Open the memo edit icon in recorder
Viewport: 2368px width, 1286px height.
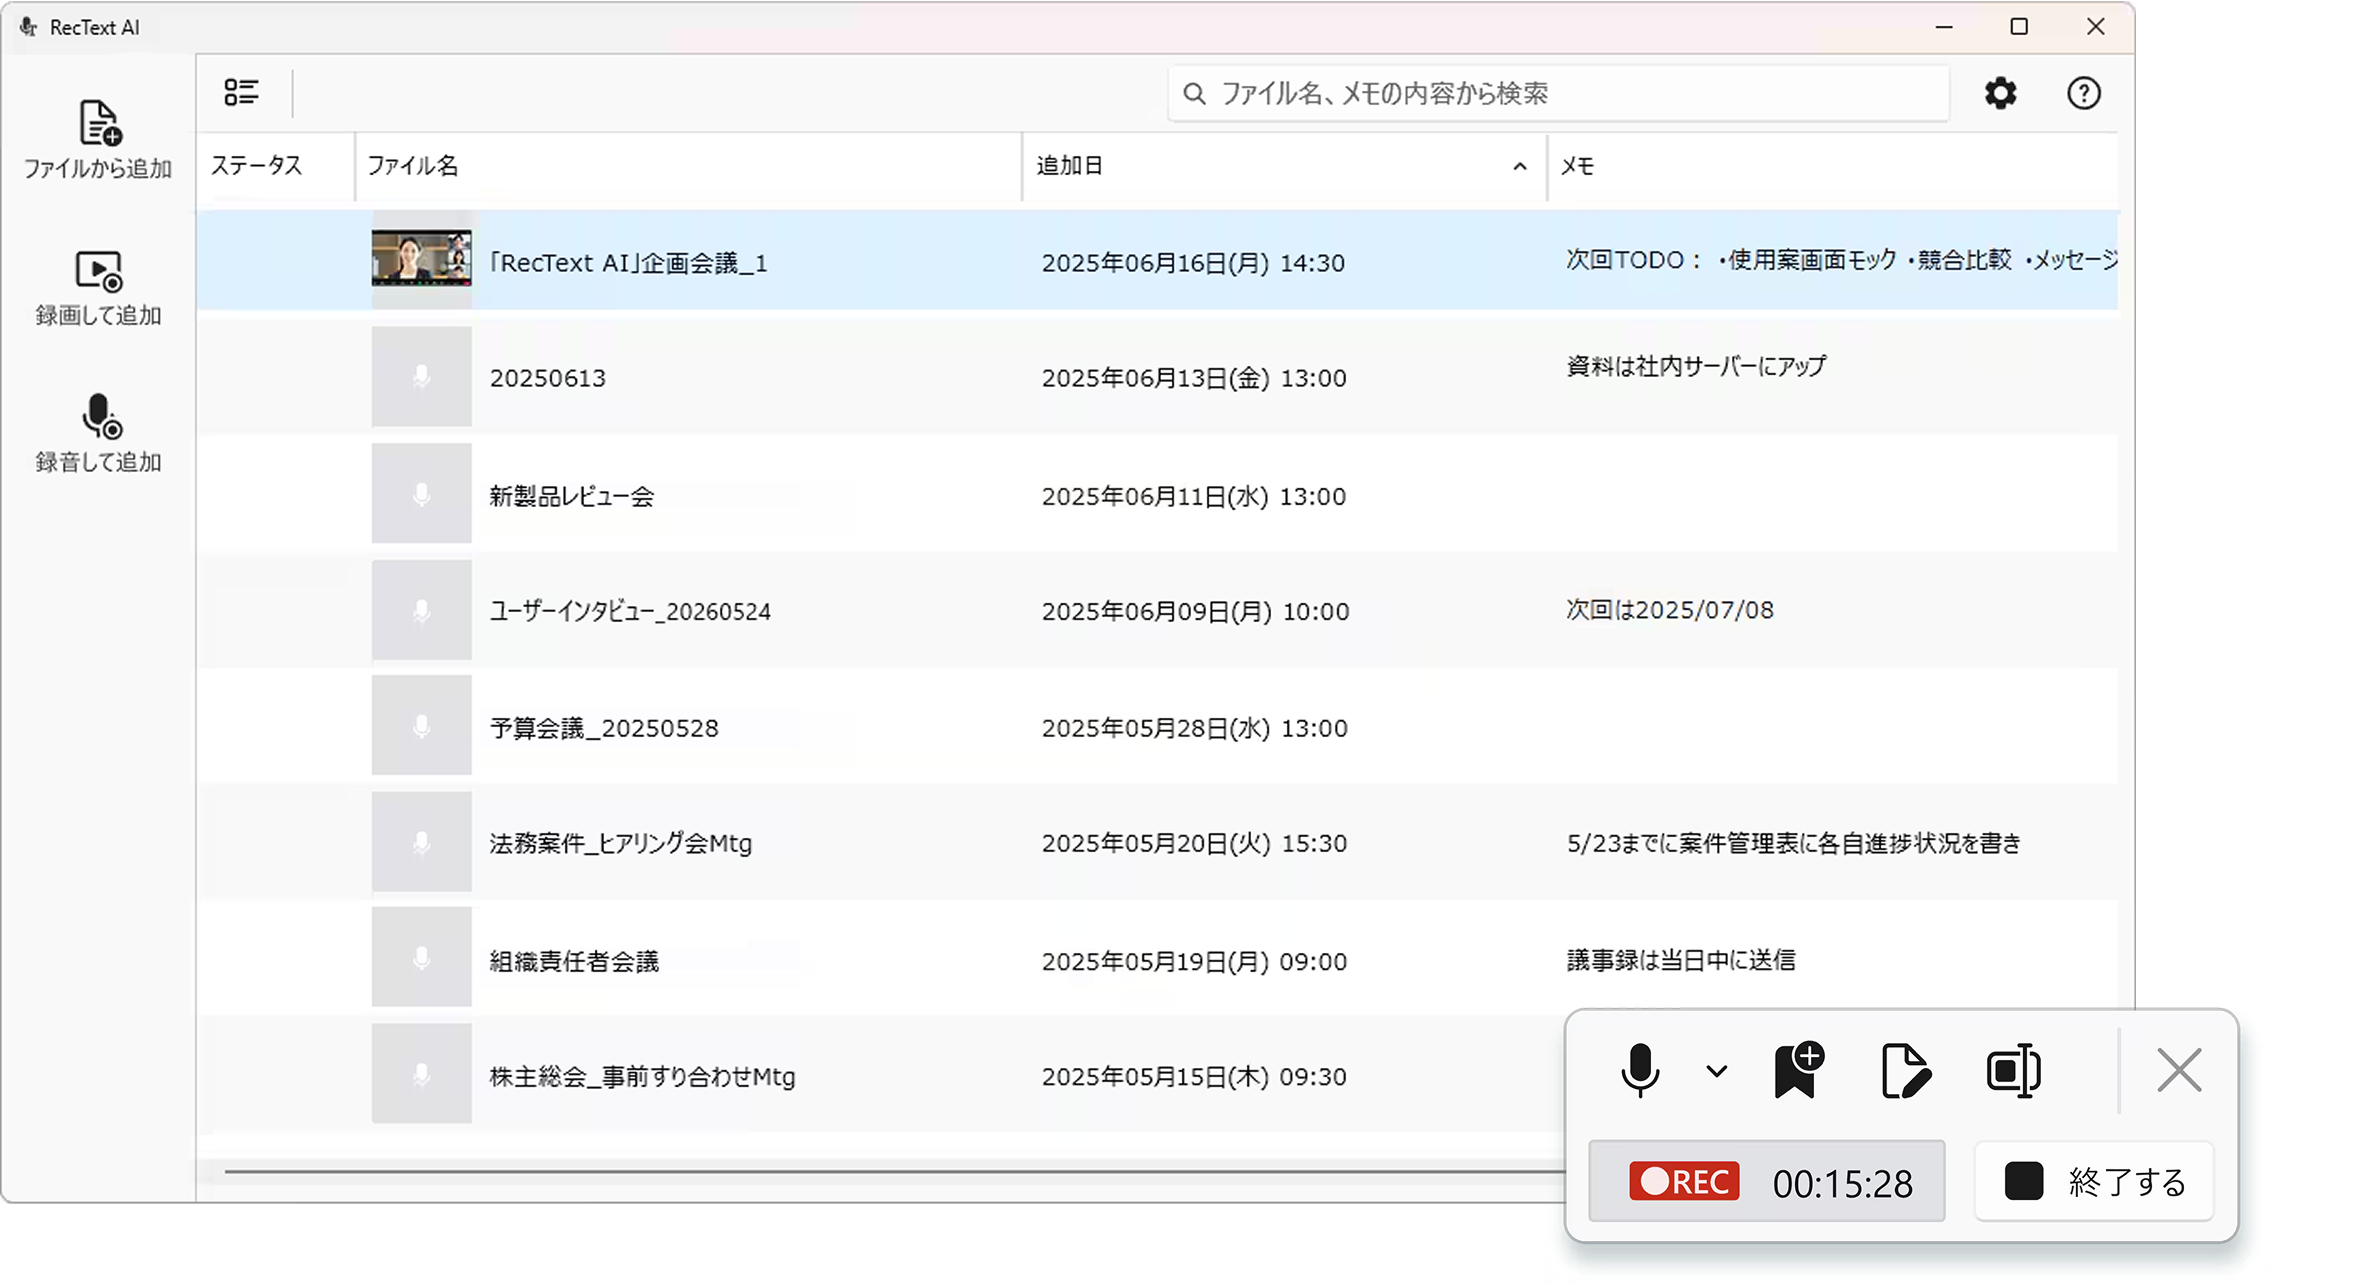click(1905, 1070)
